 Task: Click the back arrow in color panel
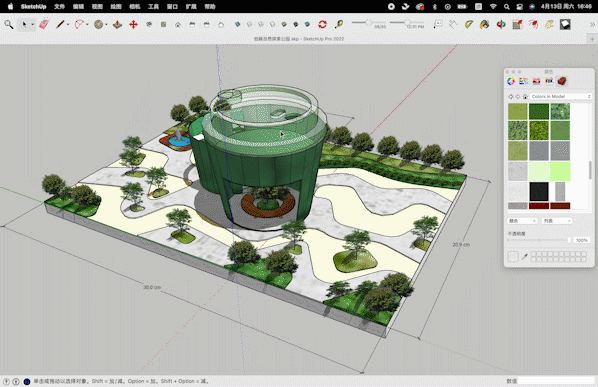coord(511,97)
